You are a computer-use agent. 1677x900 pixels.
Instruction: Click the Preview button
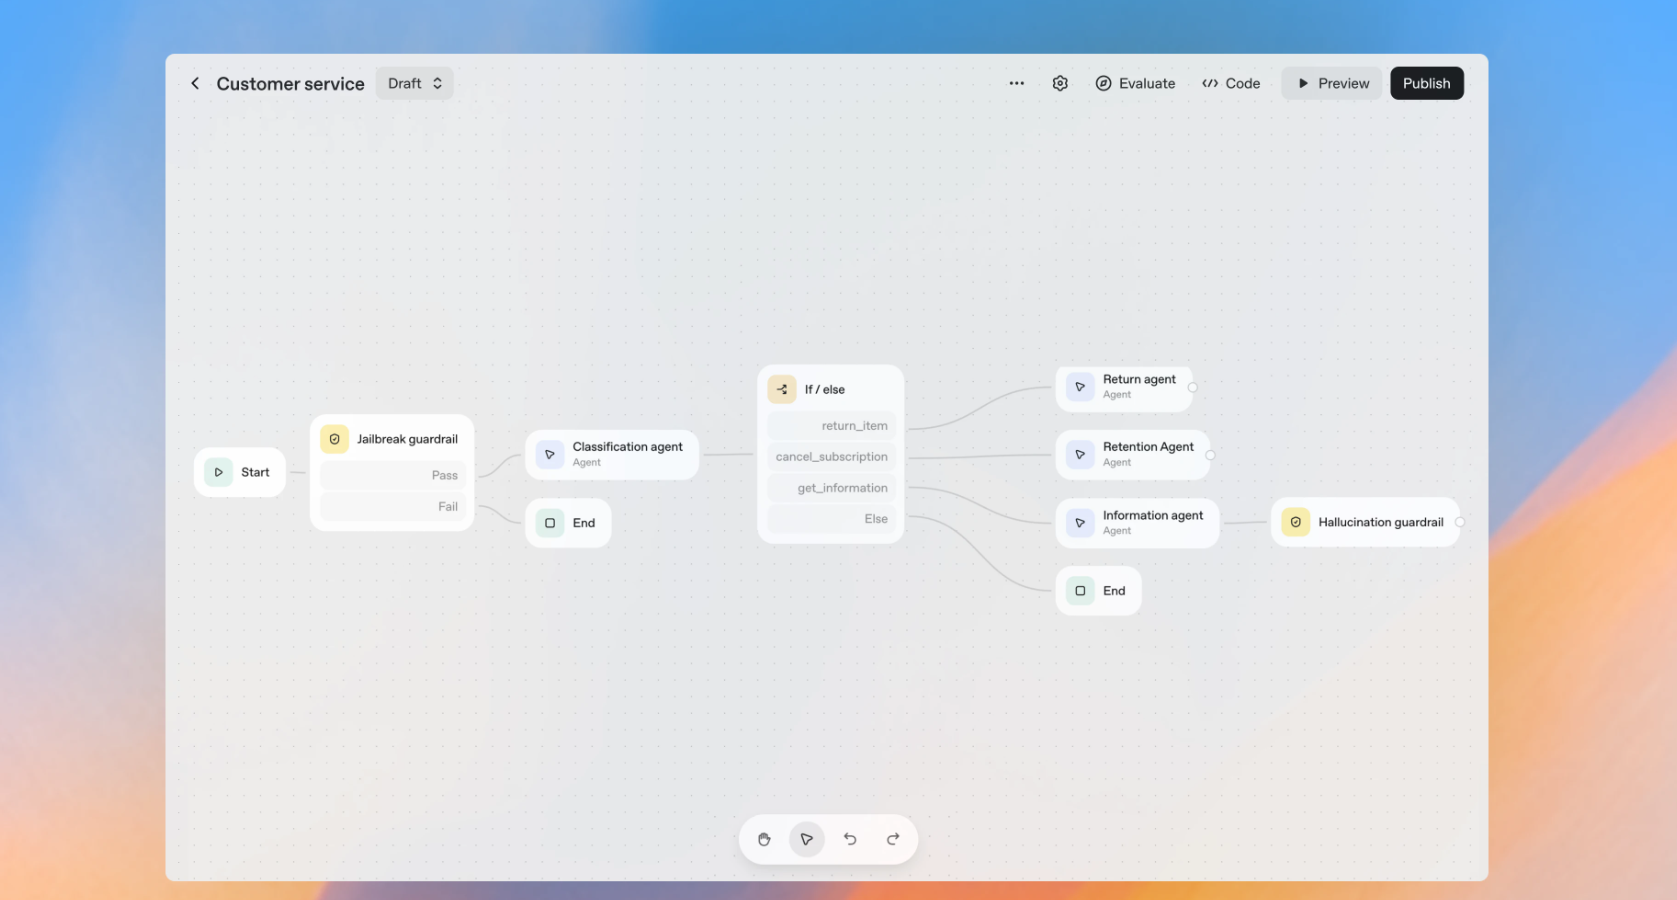click(1332, 83)
